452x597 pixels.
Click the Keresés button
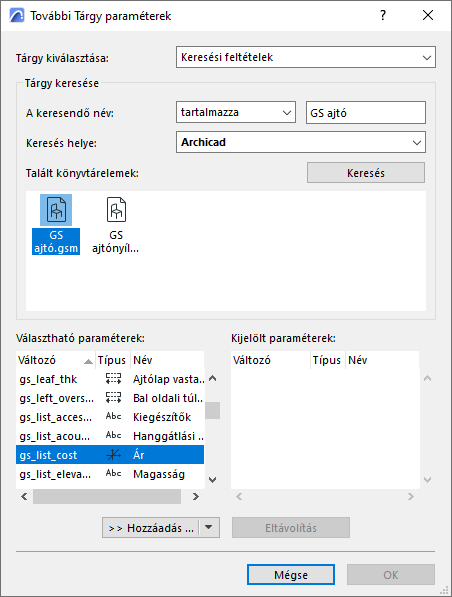[x=366, y=173]
